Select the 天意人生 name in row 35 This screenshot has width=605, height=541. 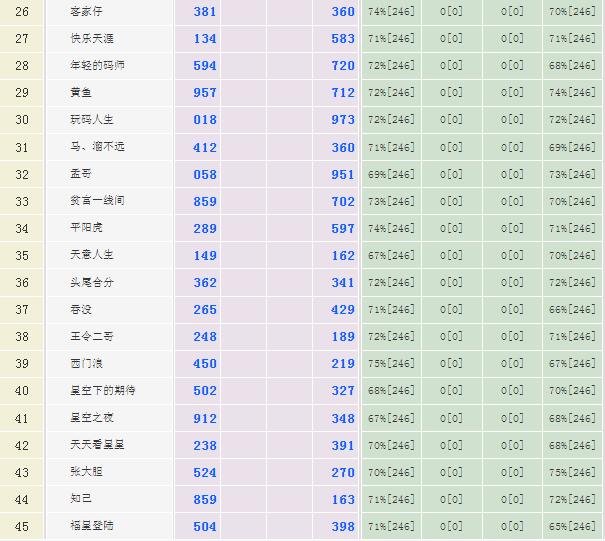[x=90, y=255]
